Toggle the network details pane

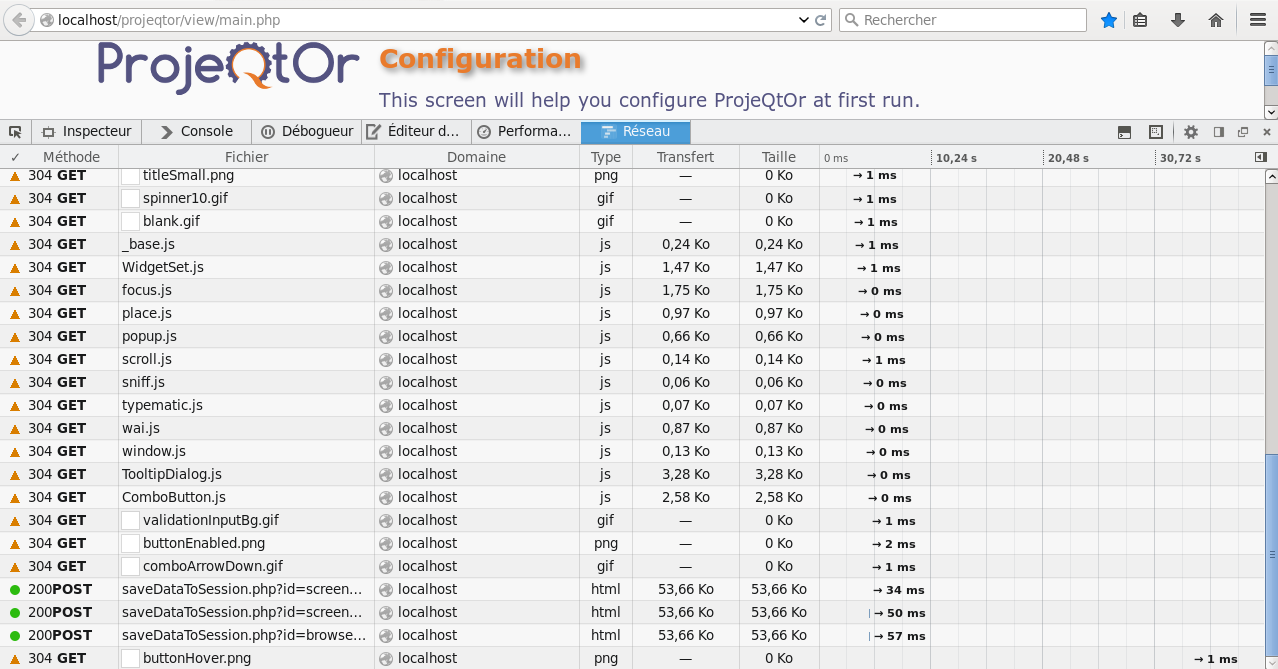(1260, 157)
